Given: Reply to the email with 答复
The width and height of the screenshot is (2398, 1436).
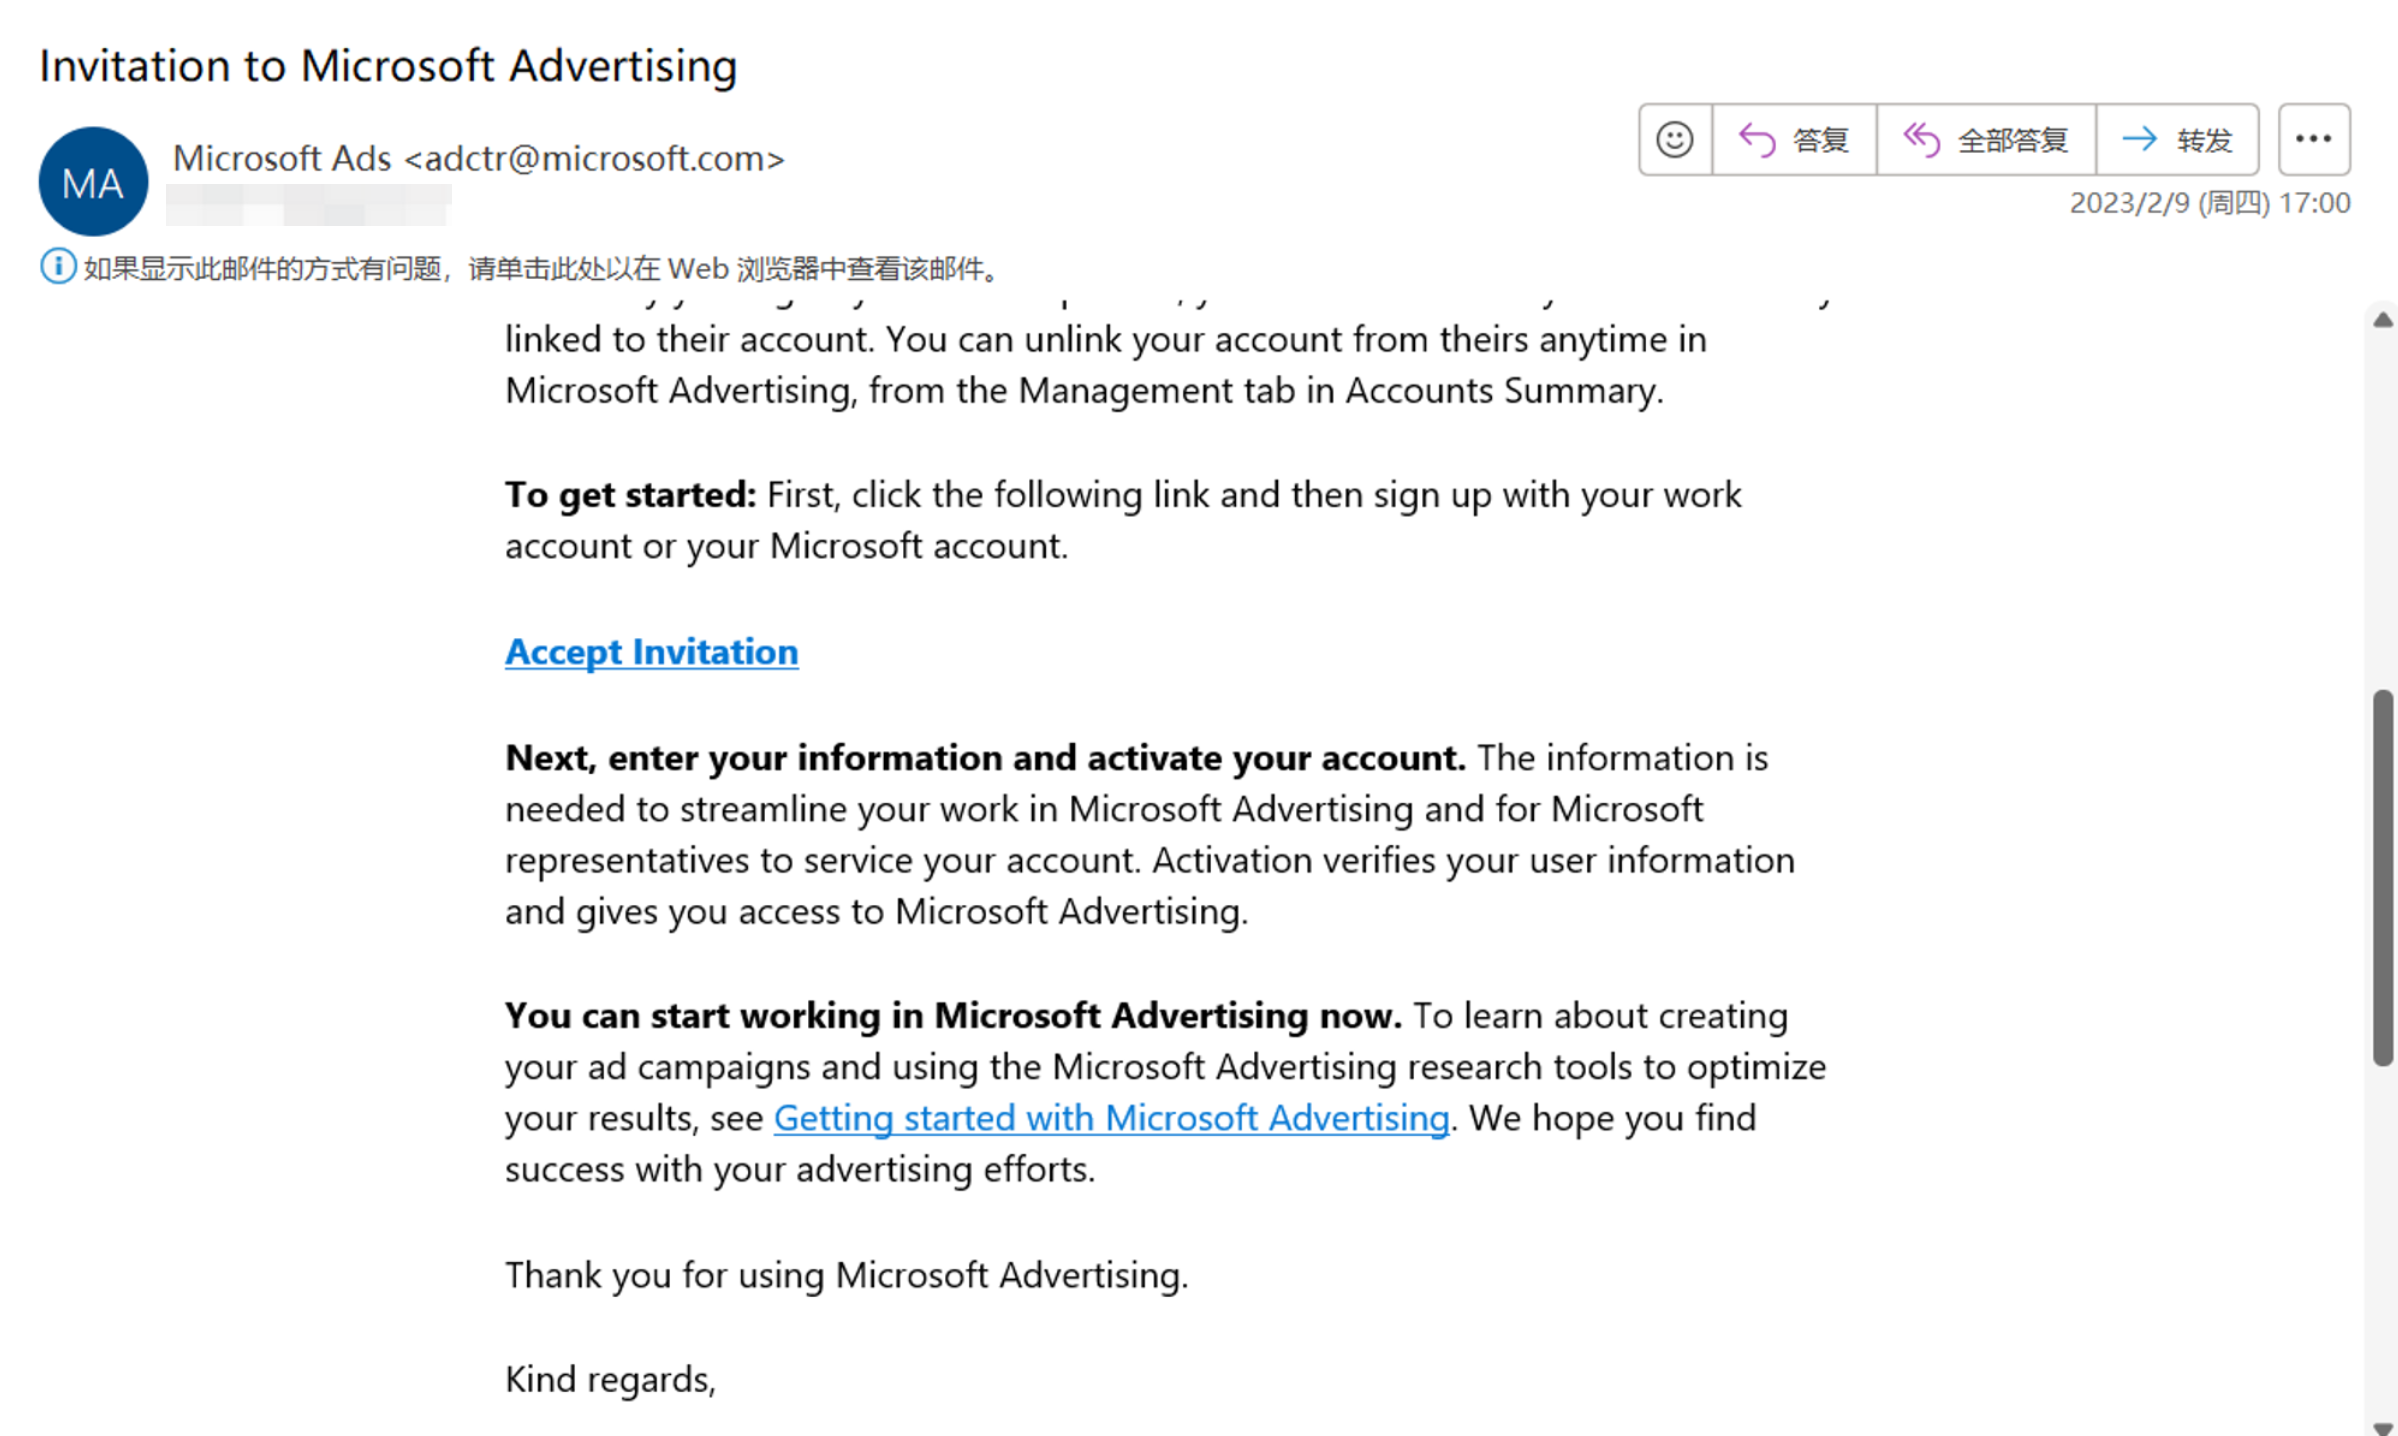Looking at the screenshot, I should point(1794,140).
